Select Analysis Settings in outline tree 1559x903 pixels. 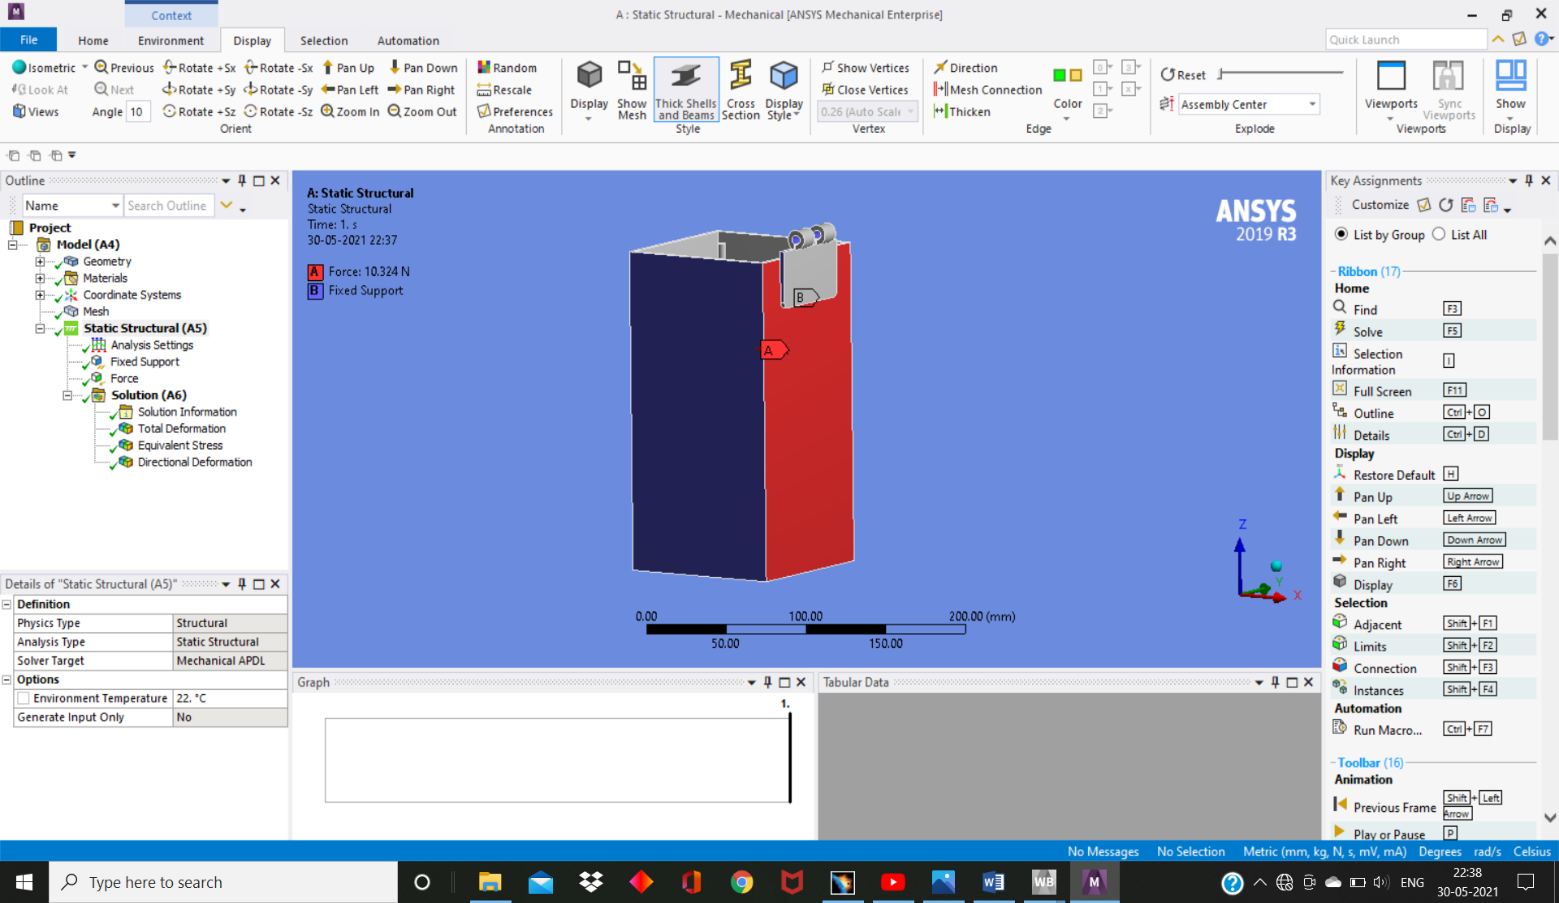152,345
